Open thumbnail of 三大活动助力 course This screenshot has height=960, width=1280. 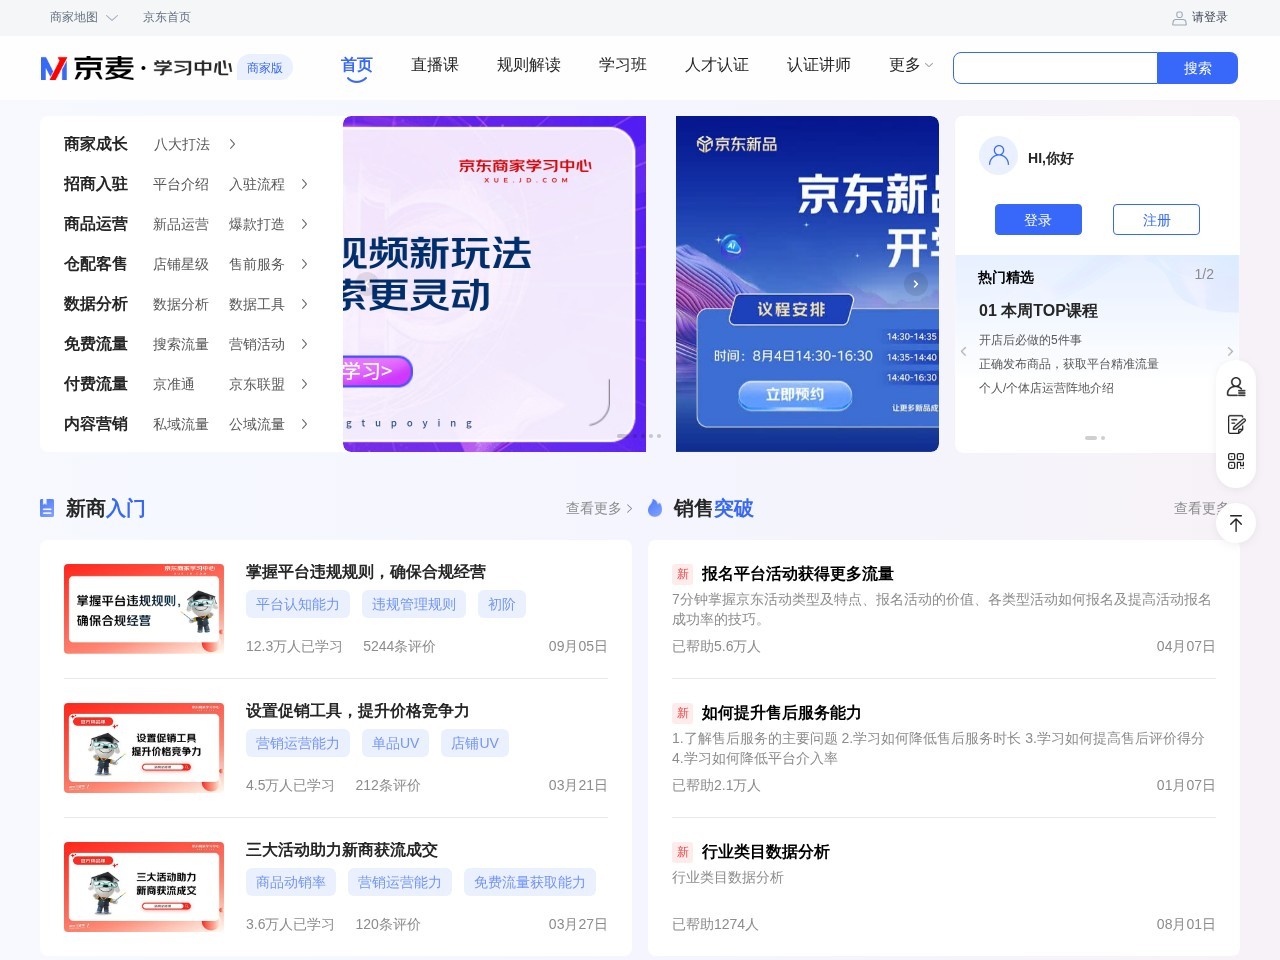click(144, 887)
